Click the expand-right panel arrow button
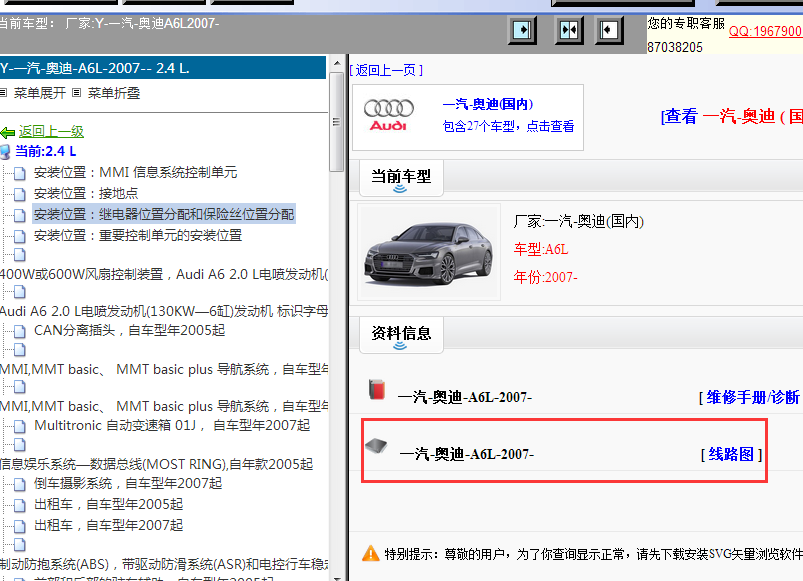Viewport: 803px width, 581px height. [x=522, y=30]
